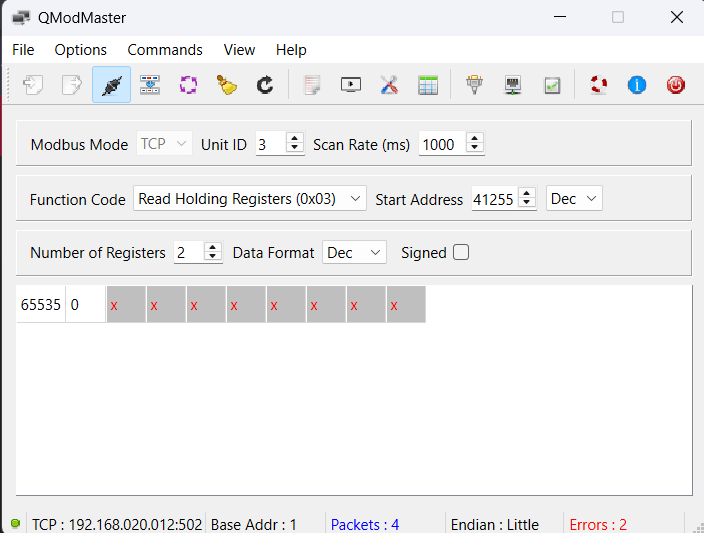The width and height of the screenshot is (704, 533).
Task: Open the View menu
Action: [x=239, y=49]
